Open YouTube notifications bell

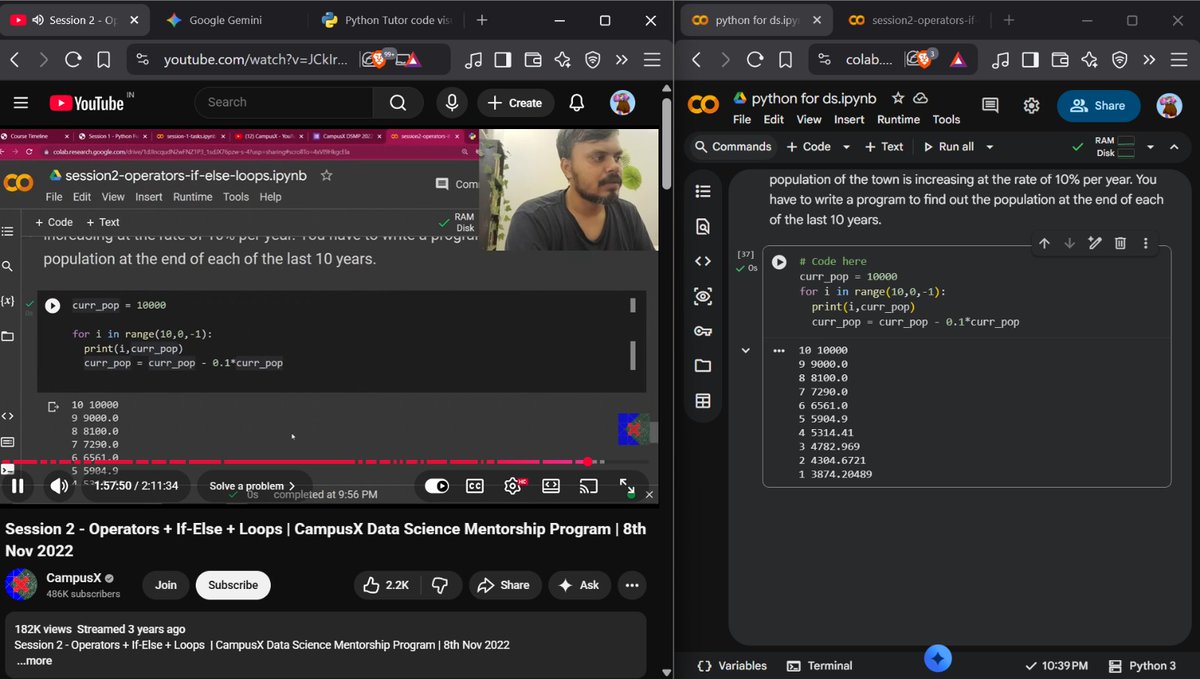click(x=577, y=102)
